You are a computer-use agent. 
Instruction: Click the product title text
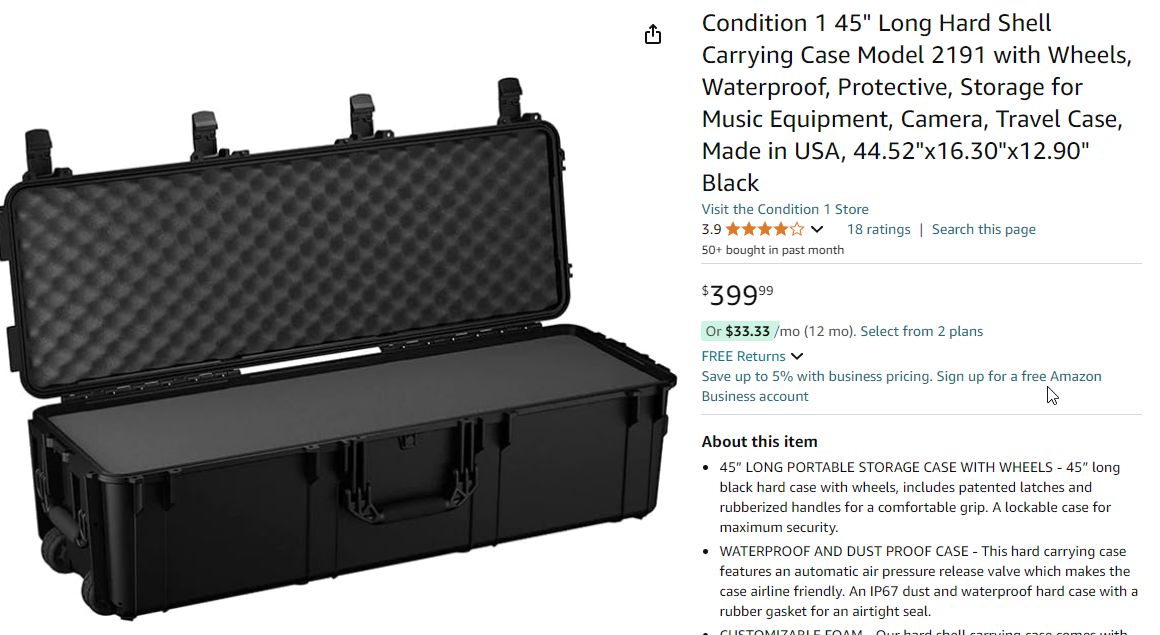[915, 103]
